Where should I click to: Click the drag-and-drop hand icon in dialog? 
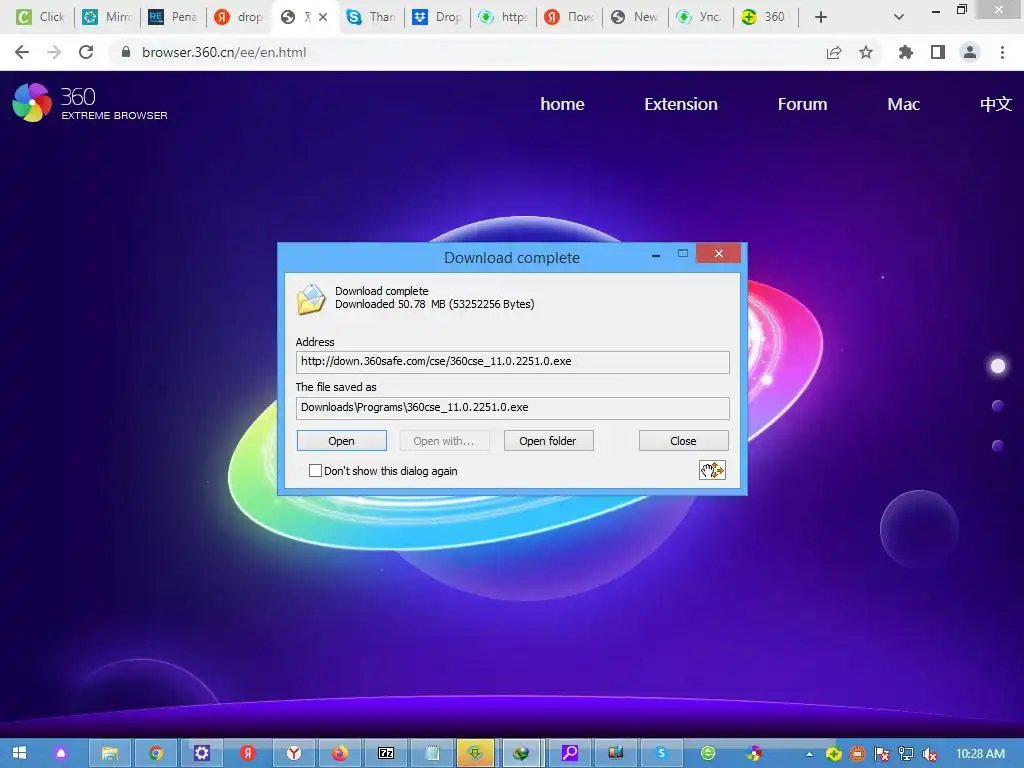point(712,470)
